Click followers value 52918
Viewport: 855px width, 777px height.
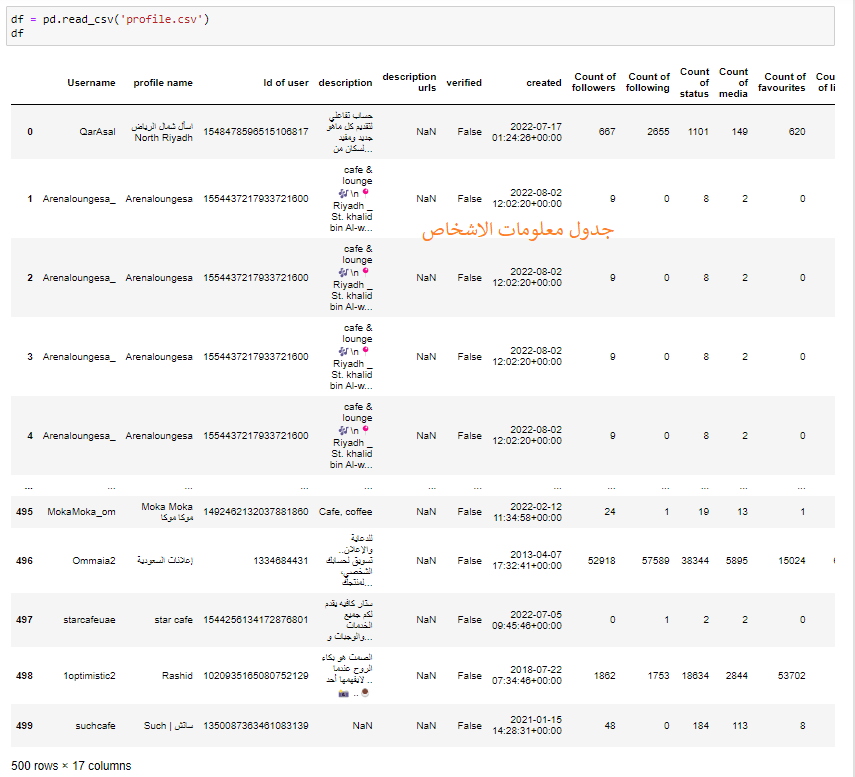pos(601,561)
